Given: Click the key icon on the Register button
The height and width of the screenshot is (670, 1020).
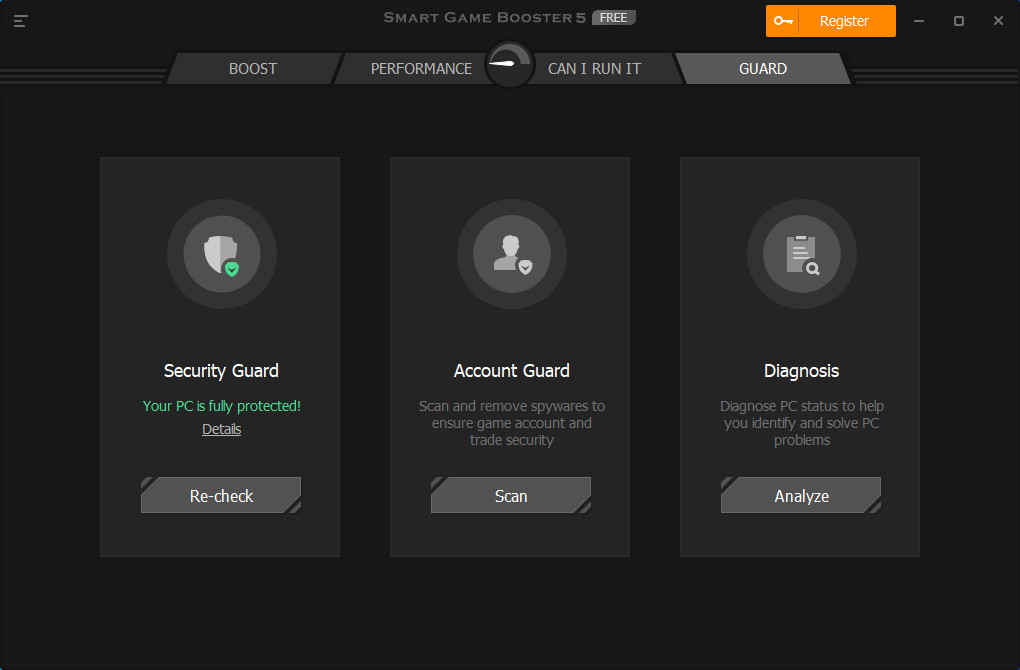Looking at the screenshot, I should tap(785, 20).
